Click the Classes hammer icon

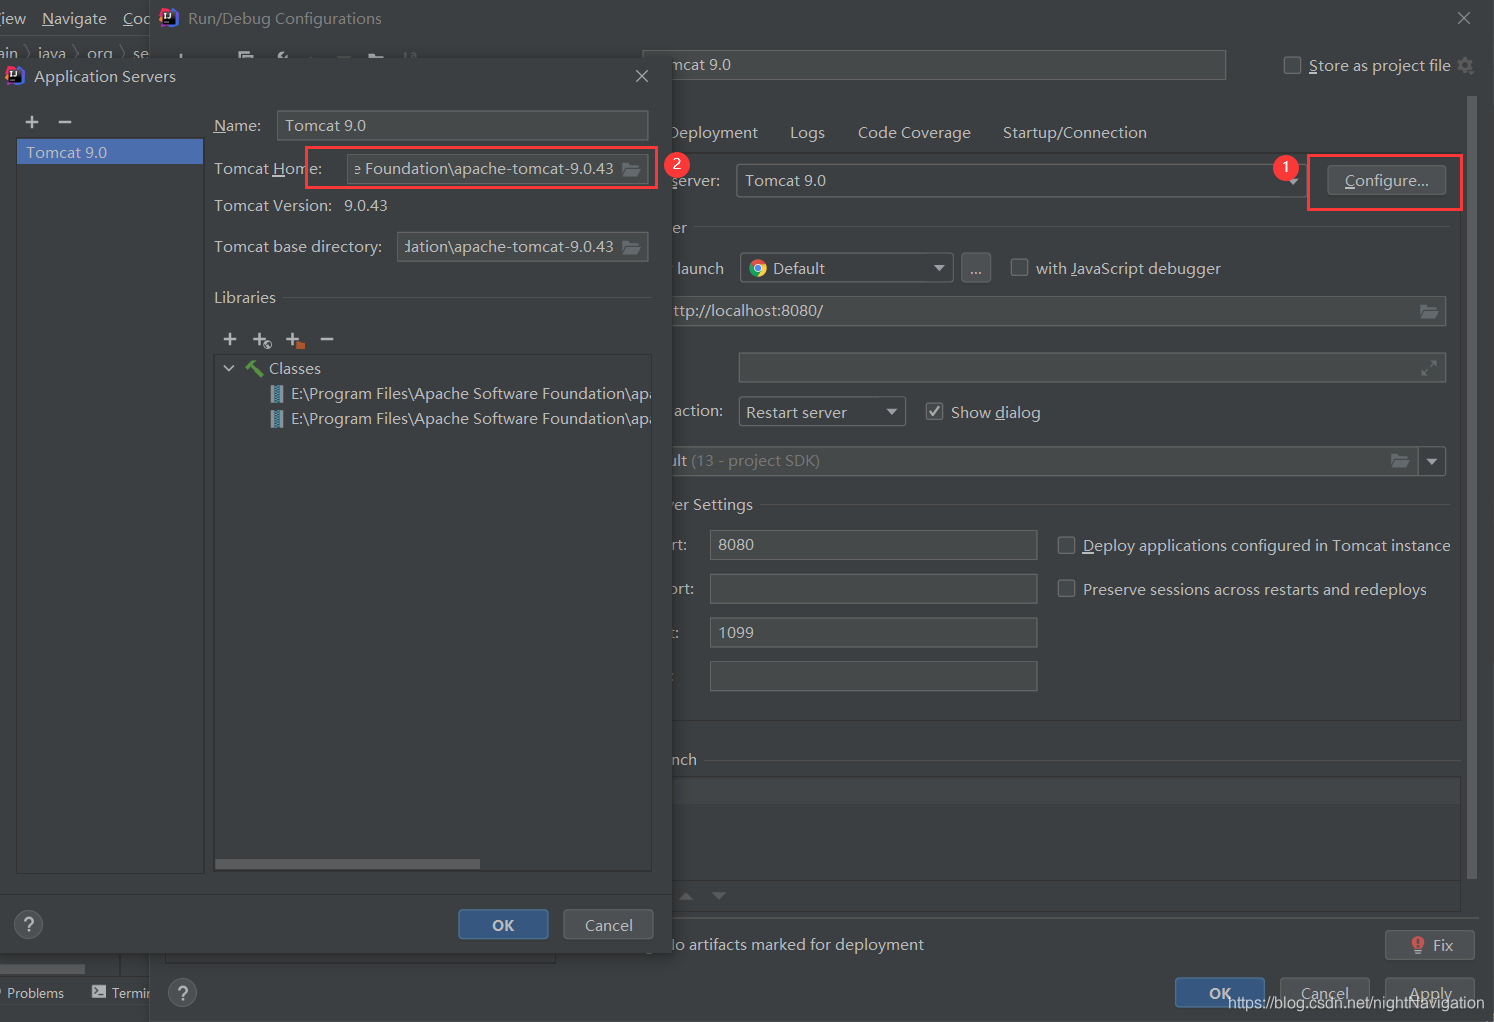254,369
